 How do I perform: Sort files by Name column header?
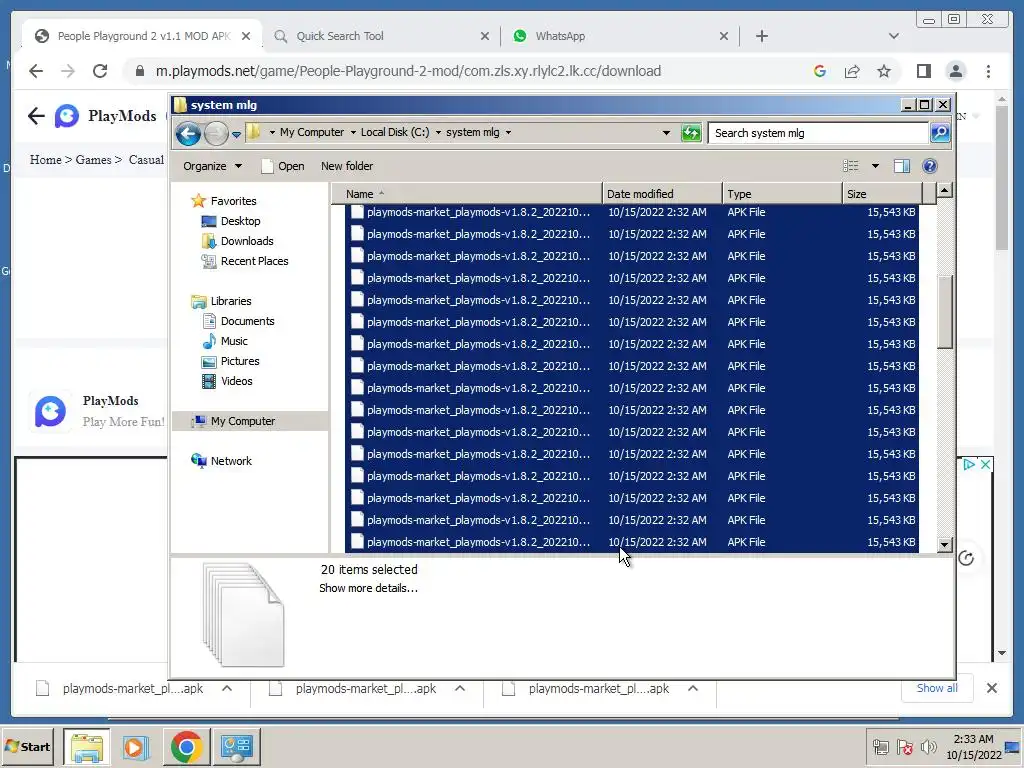click(x=466, y=194)
